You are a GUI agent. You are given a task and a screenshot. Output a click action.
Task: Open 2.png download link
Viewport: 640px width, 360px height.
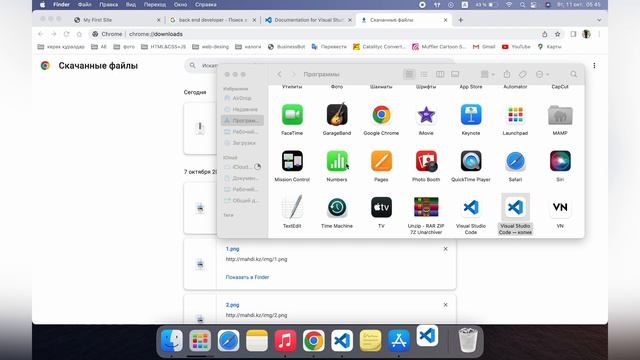pos(232,305)
